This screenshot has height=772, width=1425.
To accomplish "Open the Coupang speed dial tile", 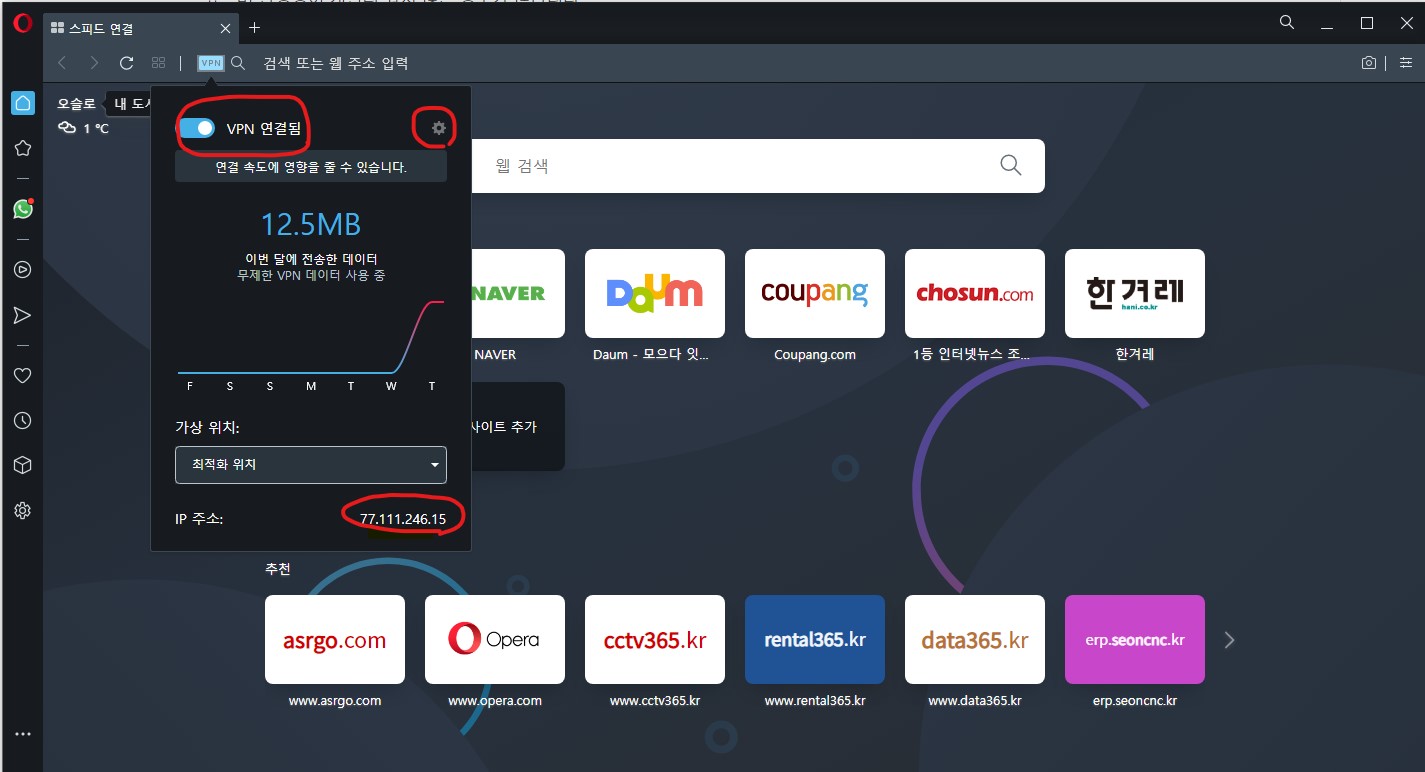I will pyautogui.click(x=815, y=293).
